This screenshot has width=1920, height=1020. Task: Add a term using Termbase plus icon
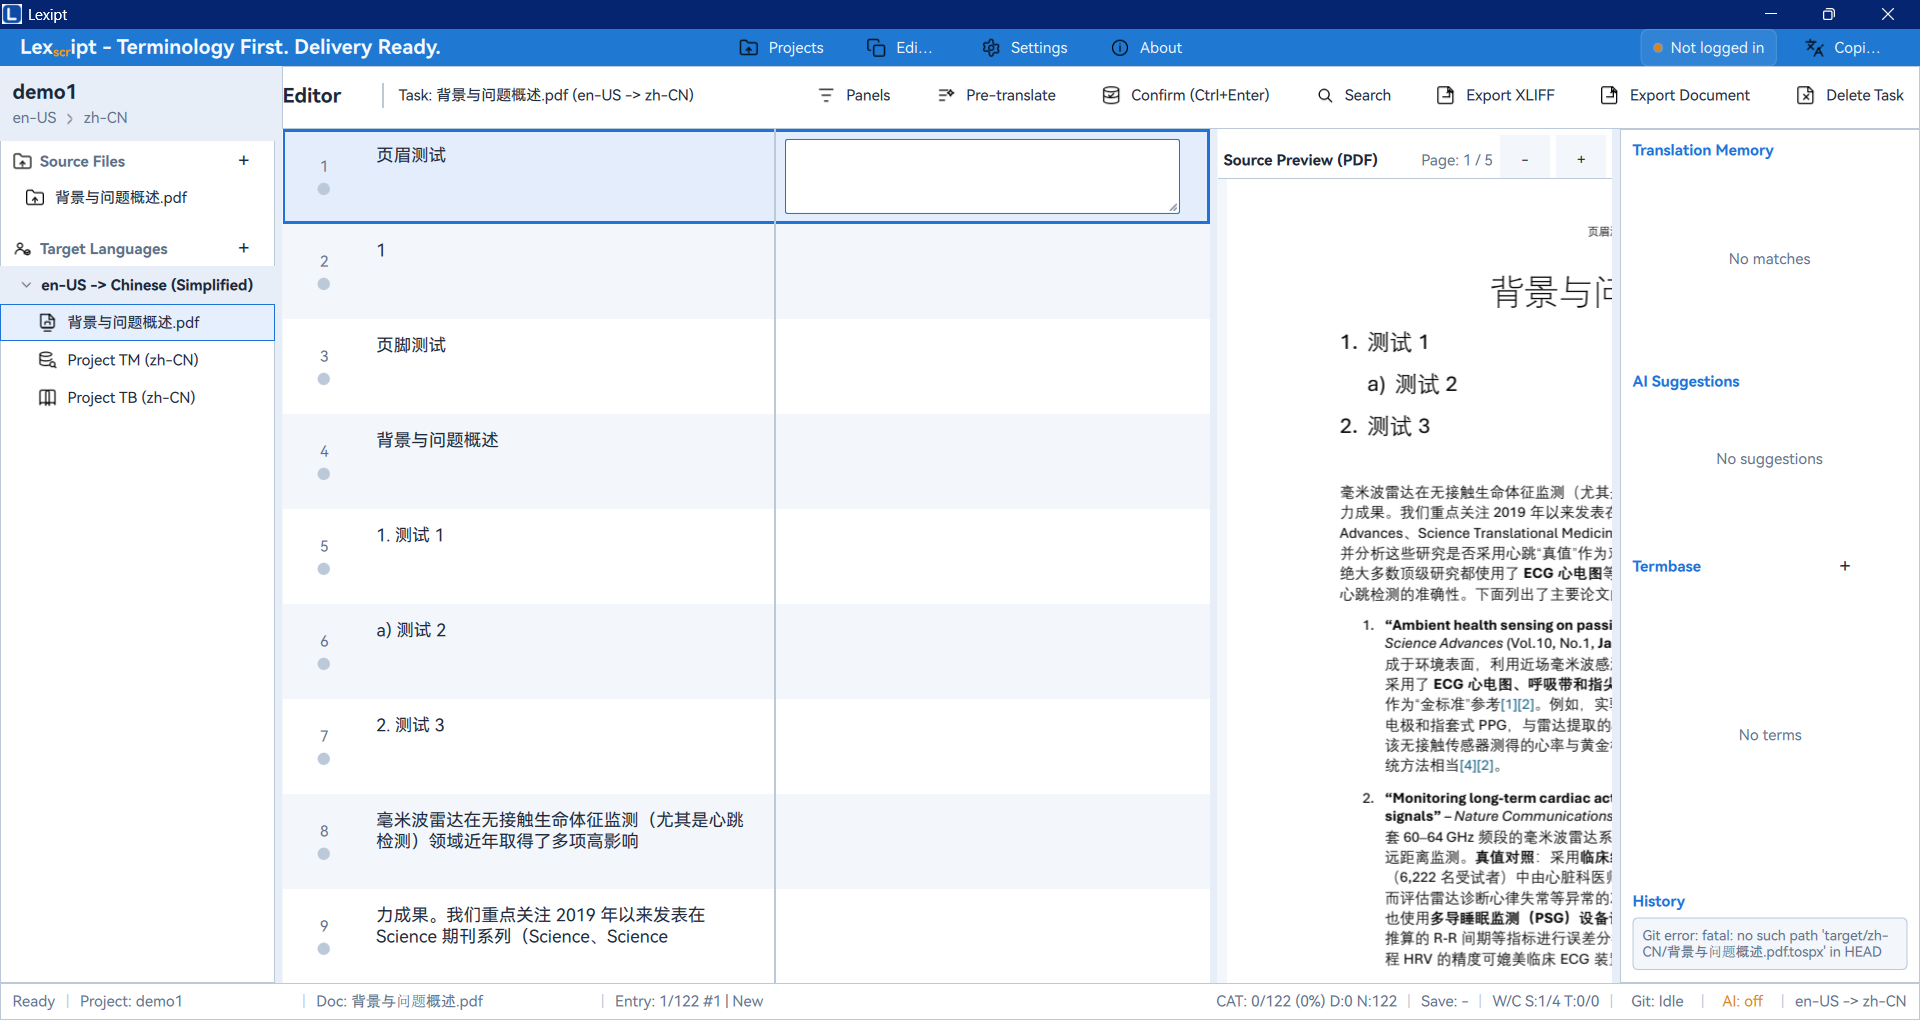pyautogui.click(x=1845, y=566)
